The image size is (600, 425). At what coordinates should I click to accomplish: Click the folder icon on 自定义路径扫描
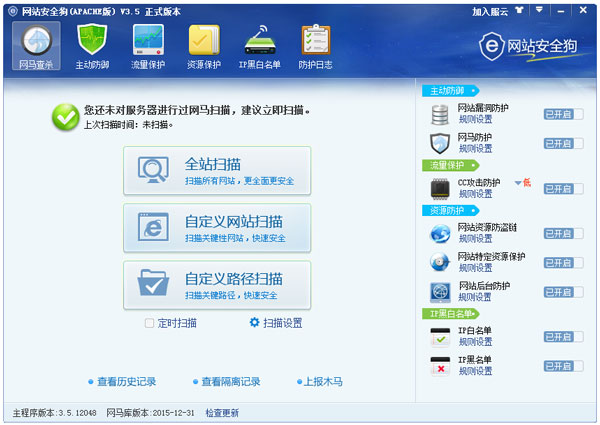click(153, 283)
